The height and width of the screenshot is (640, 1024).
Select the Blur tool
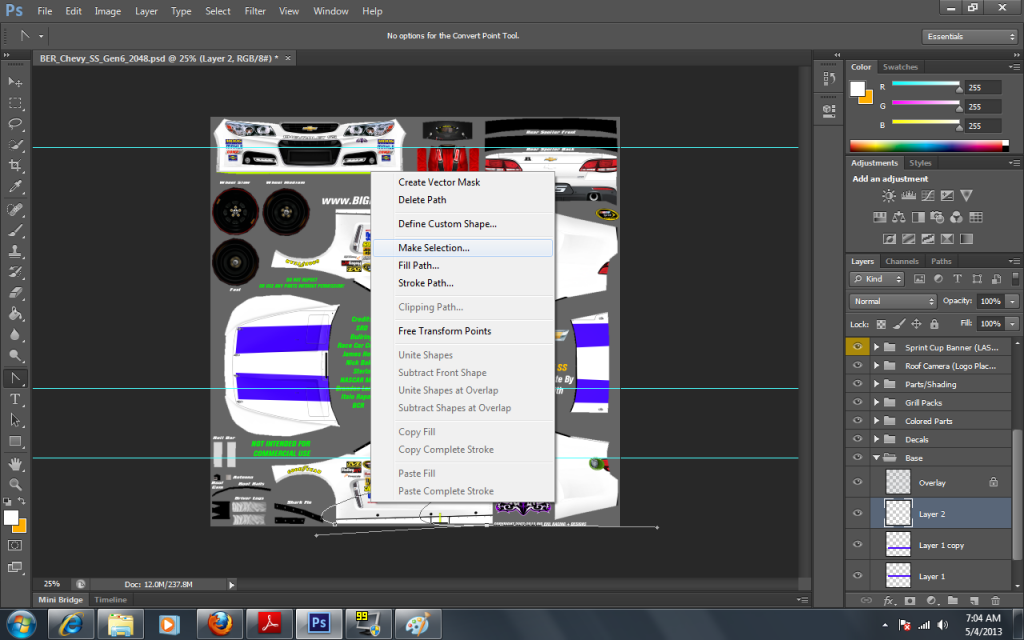15,335
